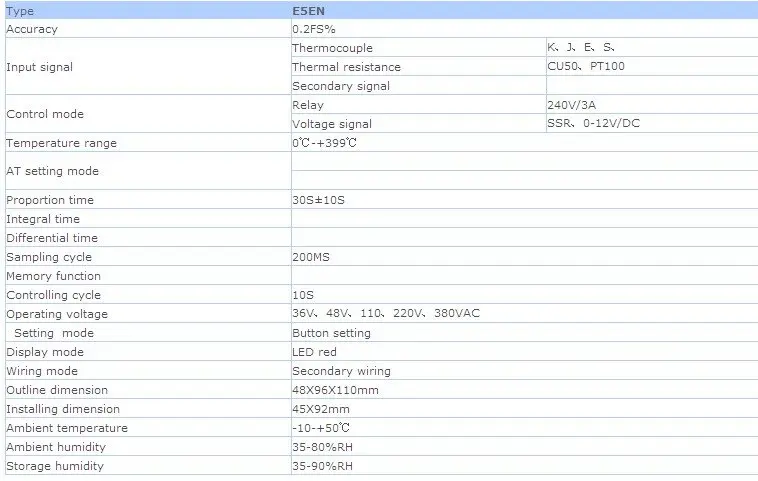The height and width of the screenshot is (481, 758).
Task: Select the 'Differential time' label
Action: coord(52,238)
